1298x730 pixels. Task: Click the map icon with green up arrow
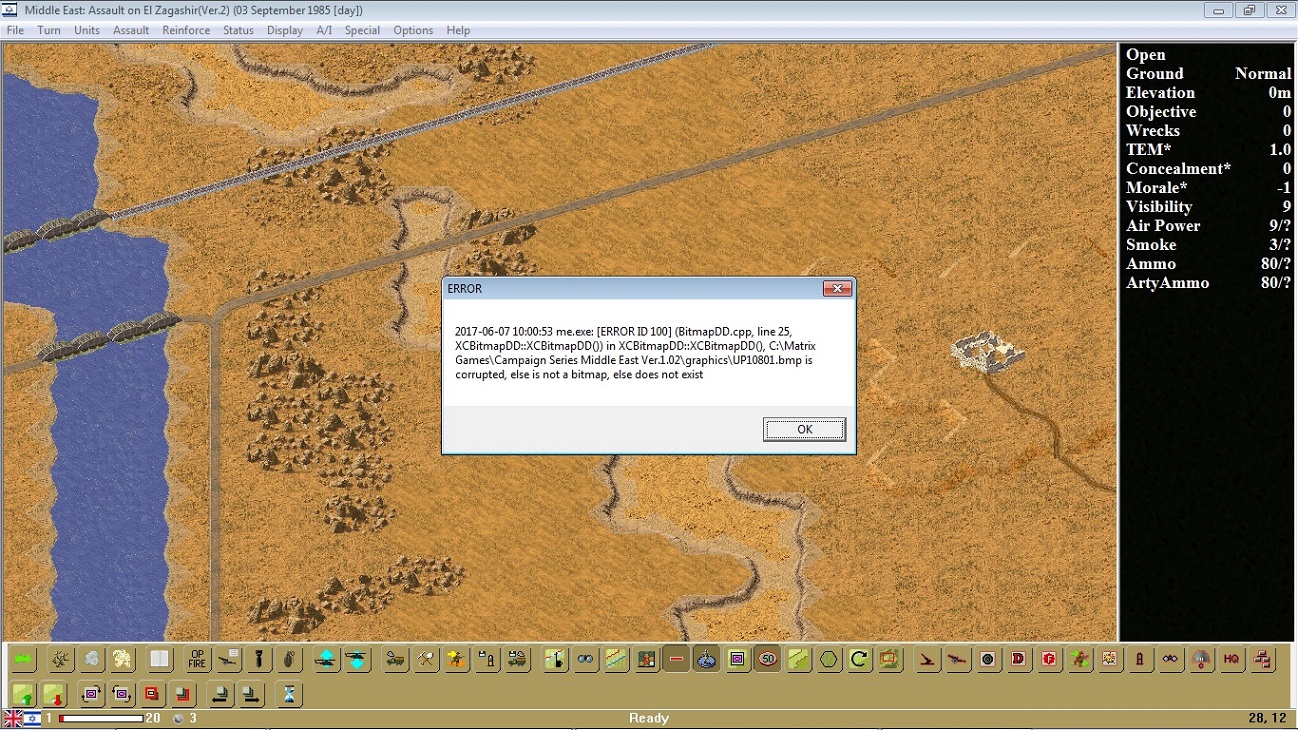point(23,694)
